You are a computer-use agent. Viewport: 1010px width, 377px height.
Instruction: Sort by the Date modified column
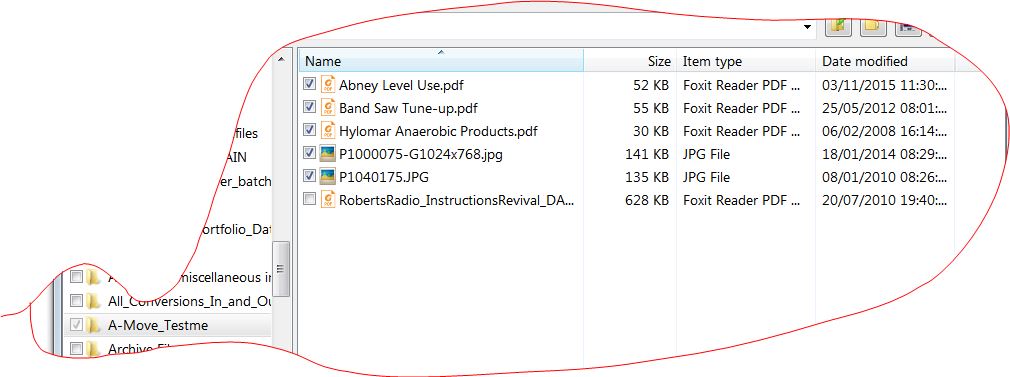[885, 61]
